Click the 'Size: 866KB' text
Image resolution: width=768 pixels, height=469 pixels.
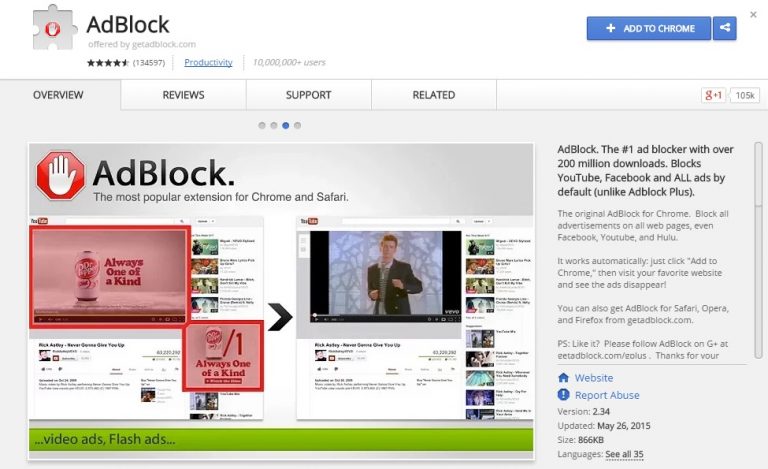click(x=580, y=440)
